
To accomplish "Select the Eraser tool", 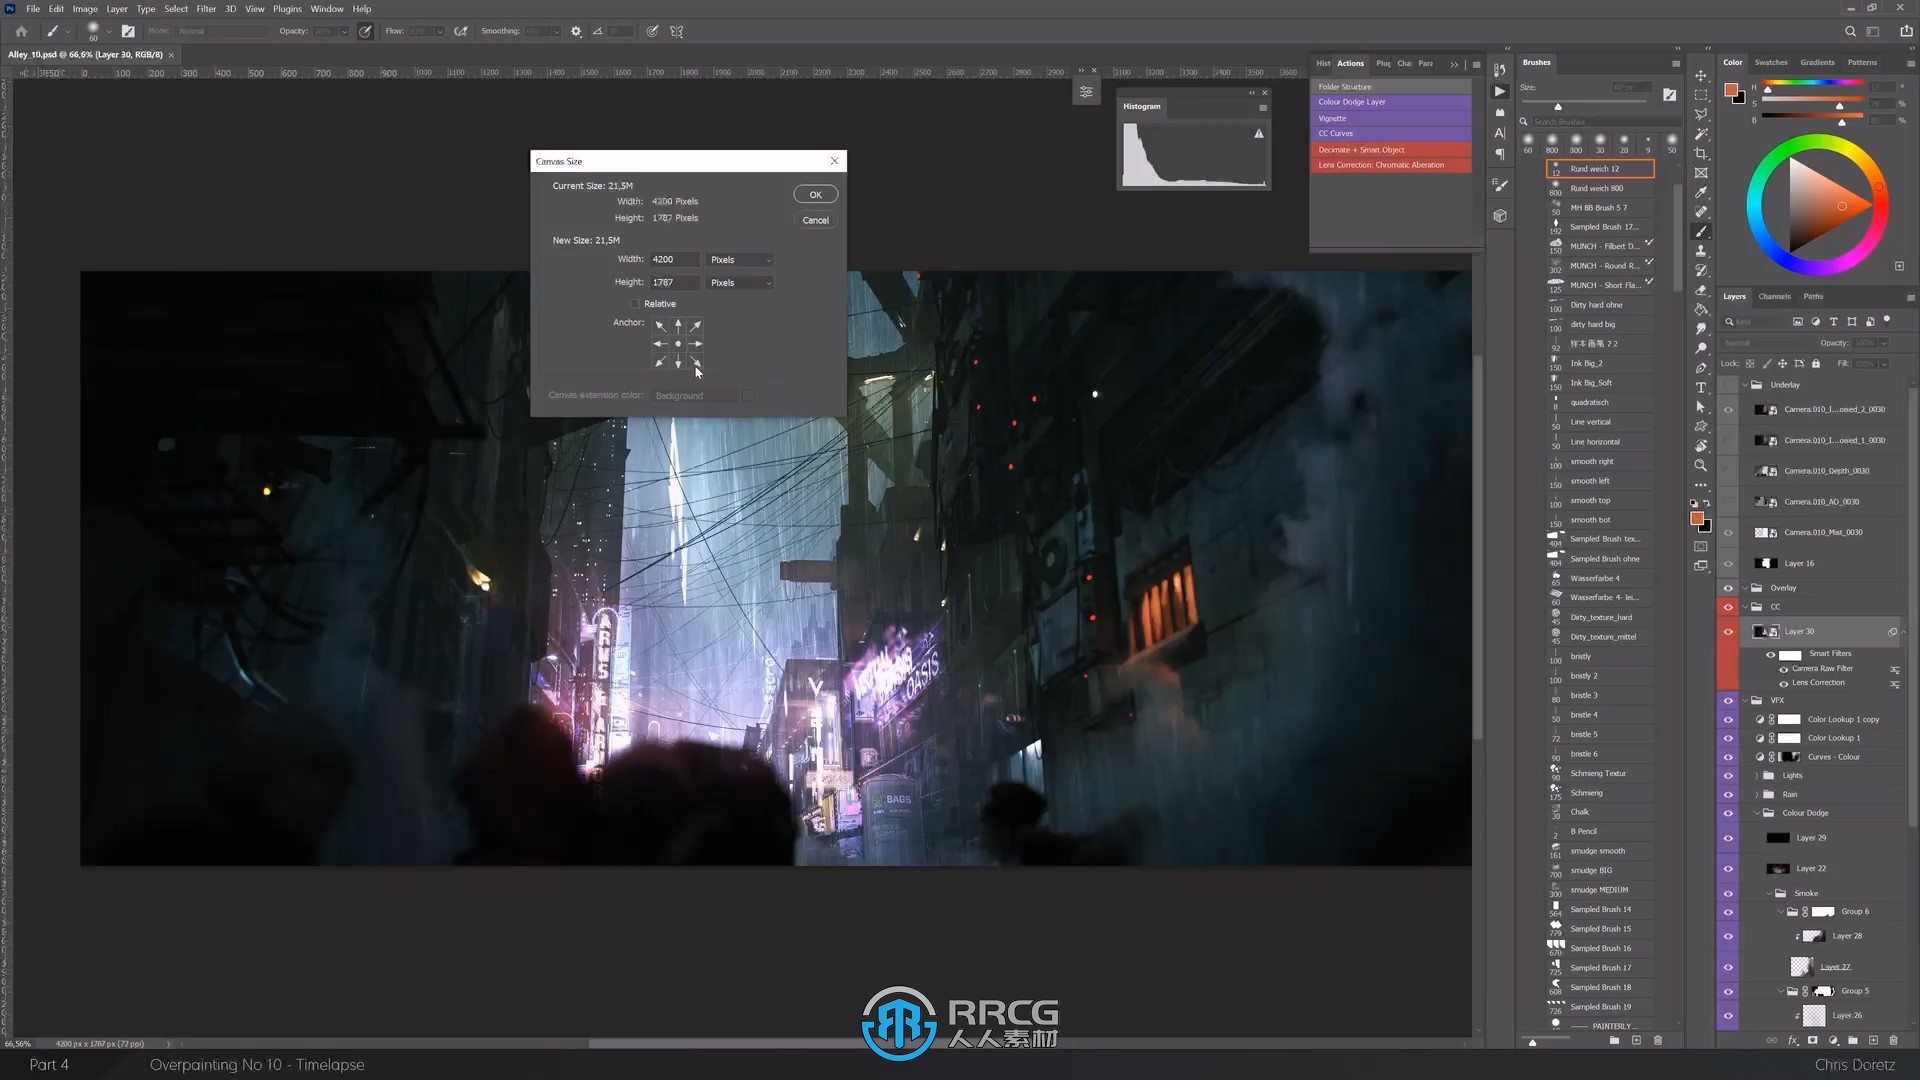I will (x=1700, y=290).
